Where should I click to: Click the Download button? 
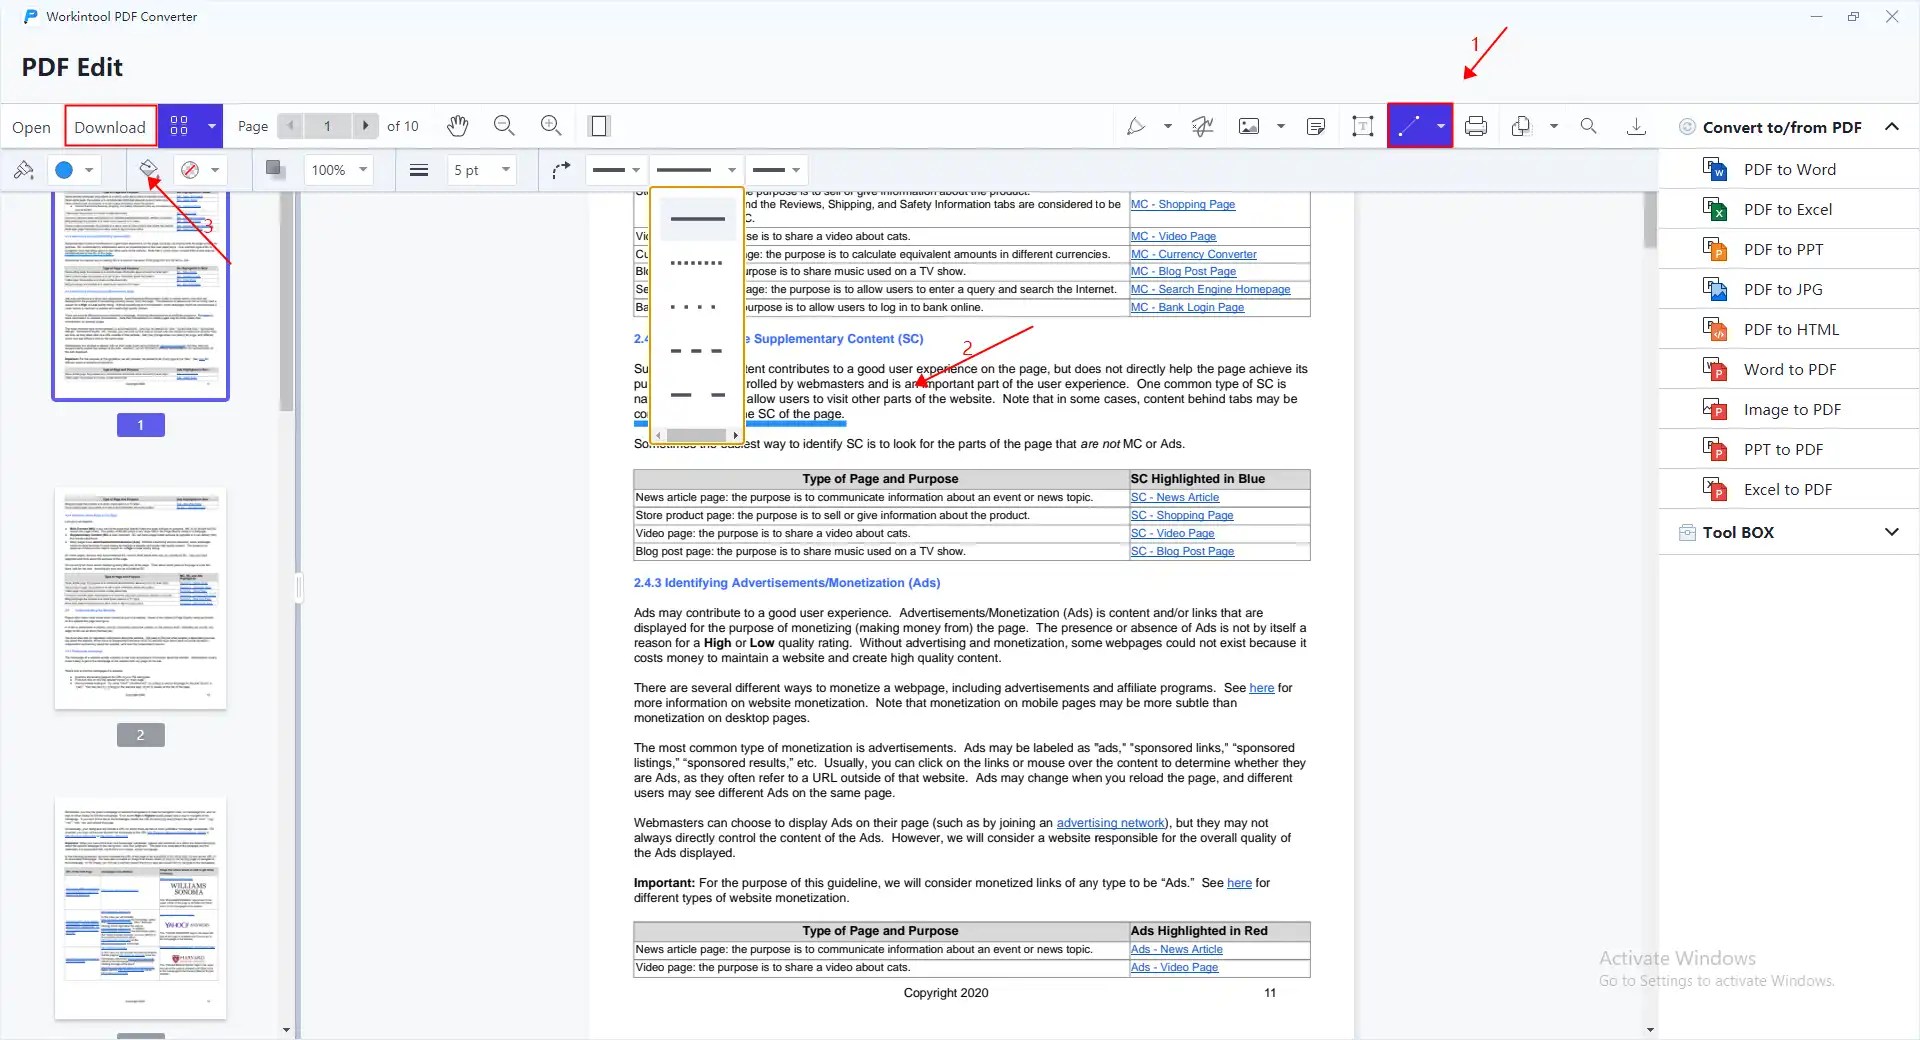click(109, 126)
